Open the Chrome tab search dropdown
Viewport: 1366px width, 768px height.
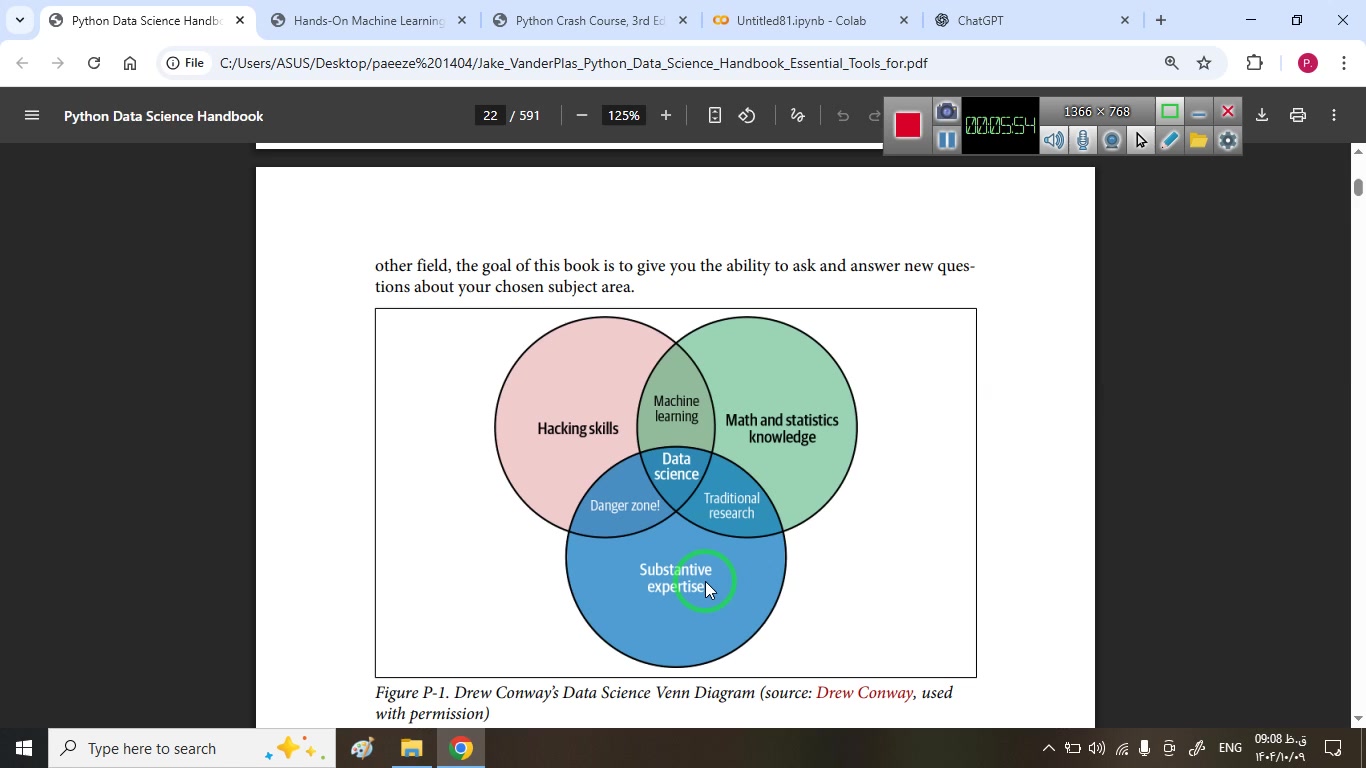(19, 20)
